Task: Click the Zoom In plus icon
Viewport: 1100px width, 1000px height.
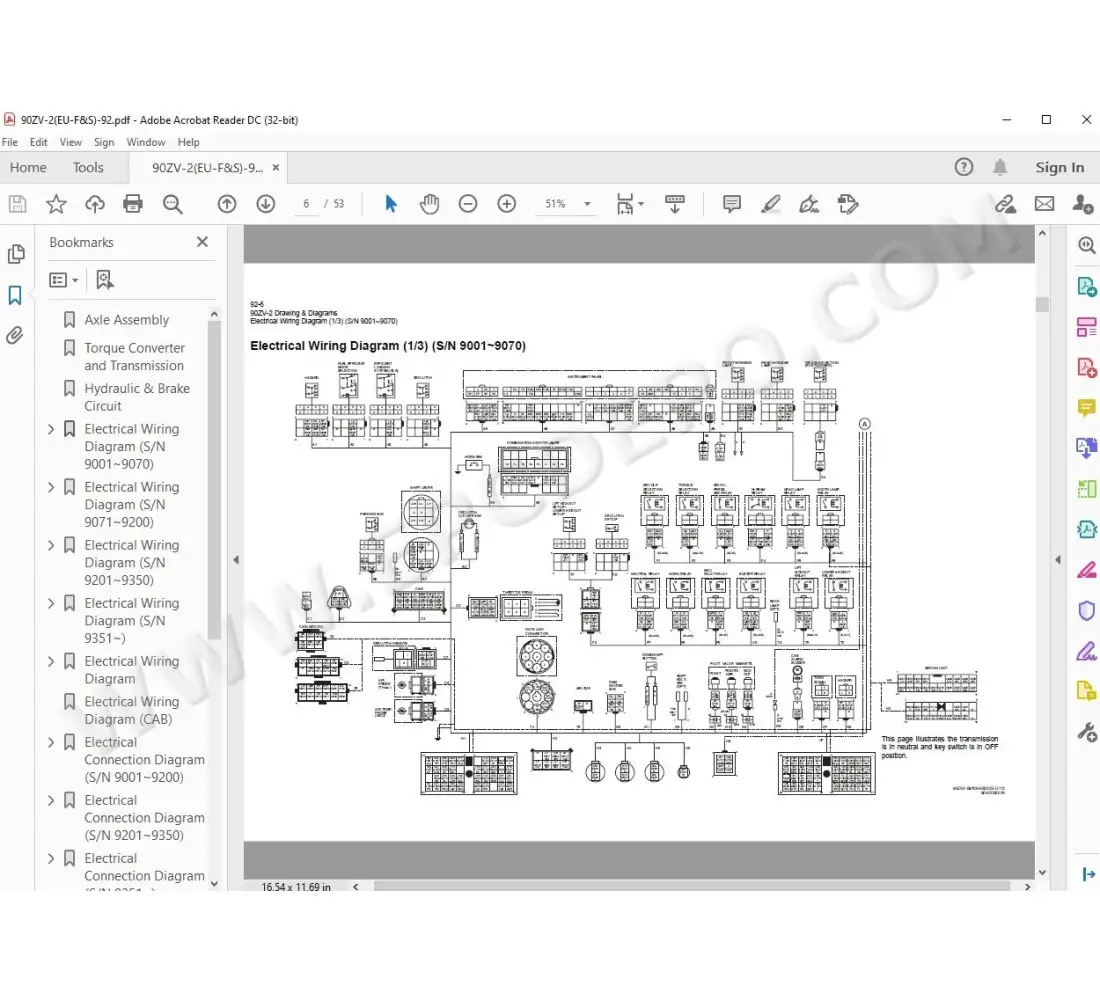Action: coord(507,204)
